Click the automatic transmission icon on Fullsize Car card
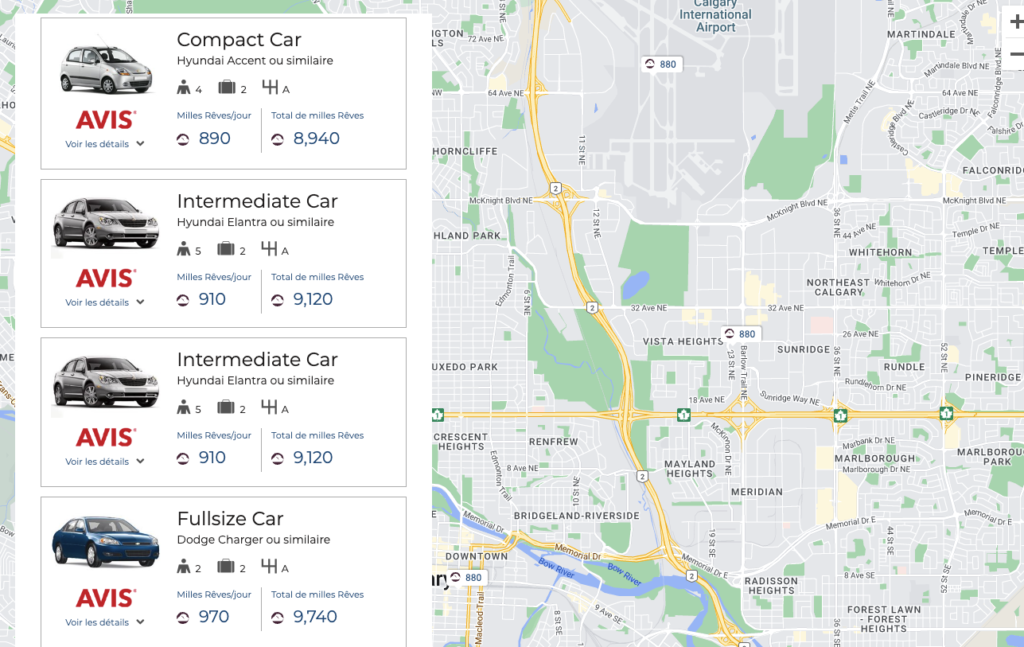The height and width of the screenshot is (647, 1024). 271,566
